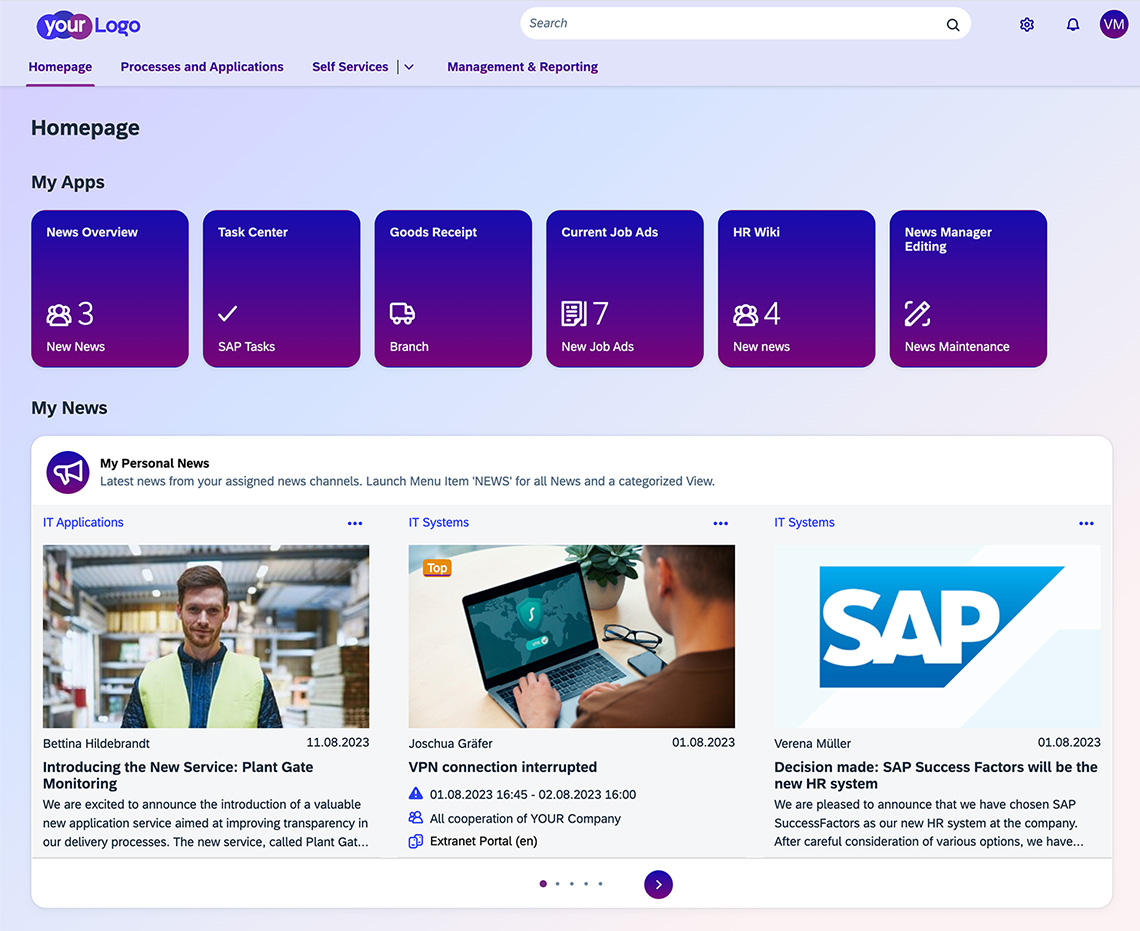Open the Current Job Ads tile title
Viewport: 1140px width, 931px height.
pos(609,233)
